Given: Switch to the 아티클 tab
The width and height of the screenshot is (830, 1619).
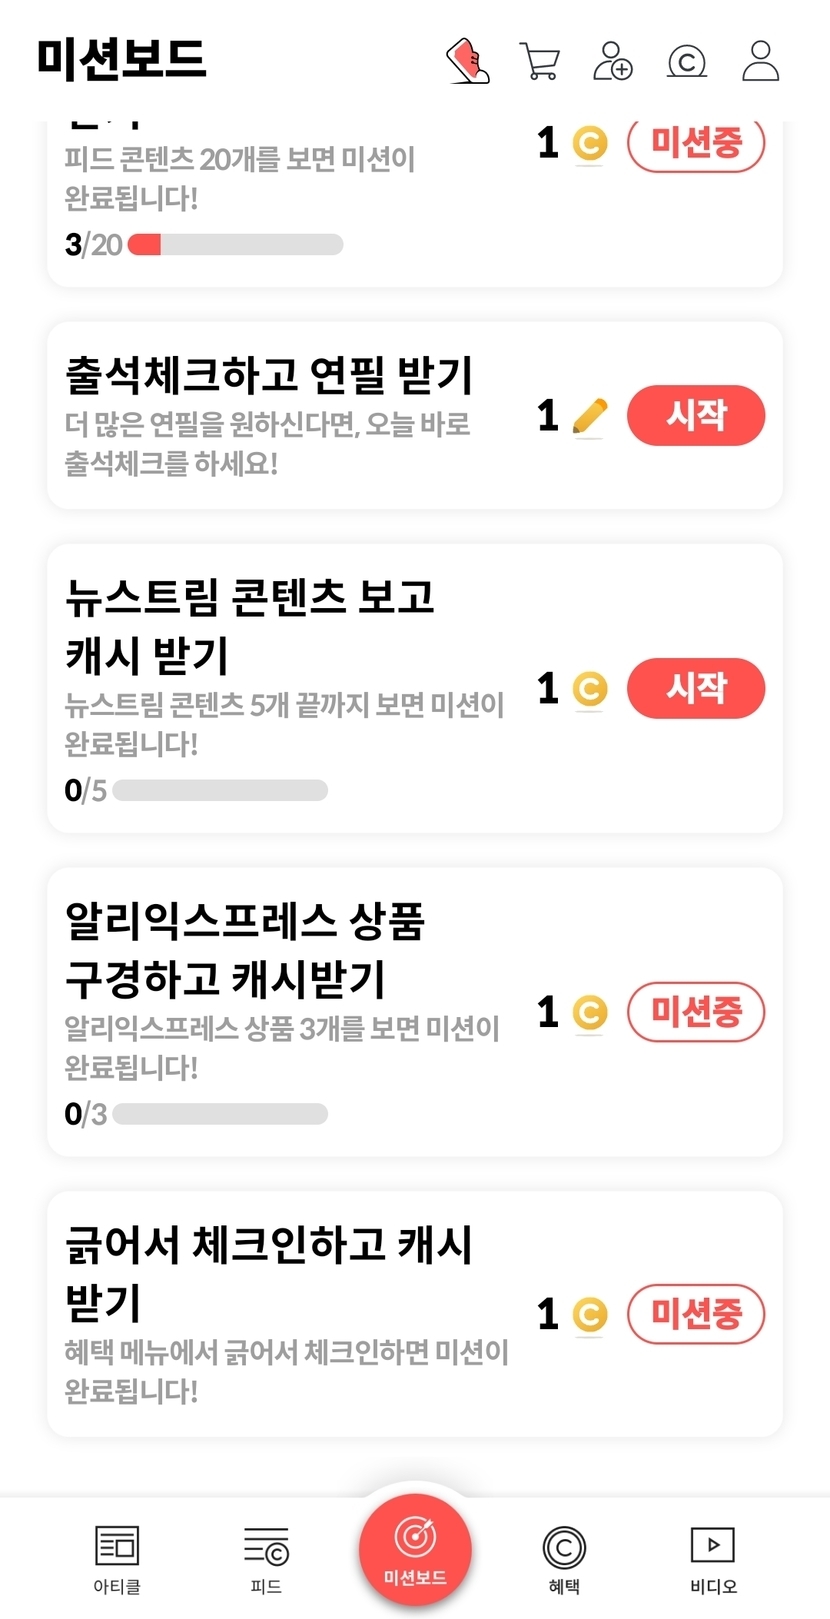Looking at the screenshot, I should [117, 1557].
